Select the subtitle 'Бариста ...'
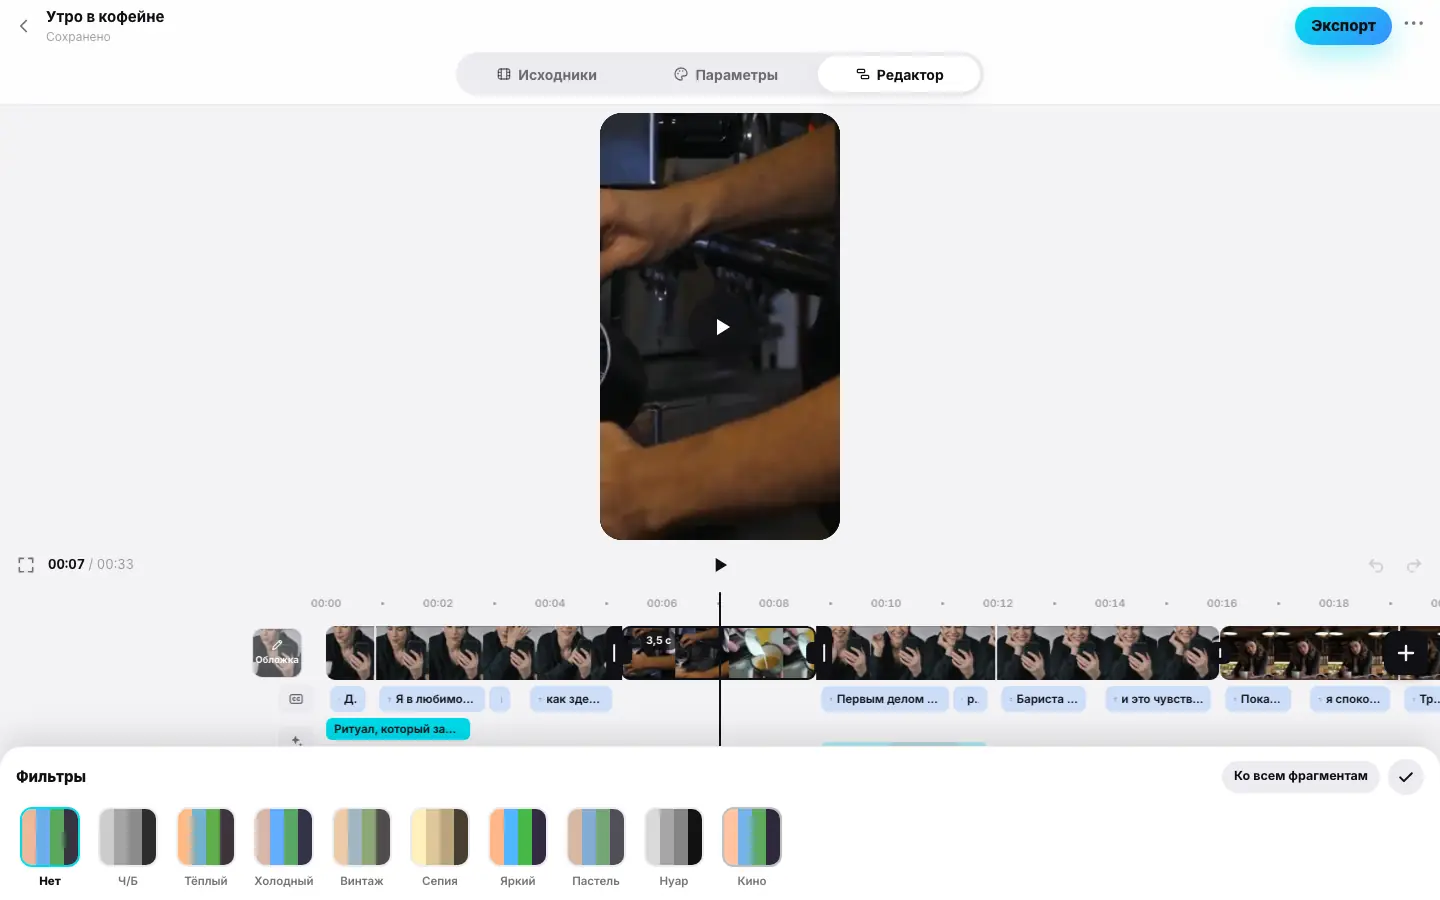 (1045, 699)
